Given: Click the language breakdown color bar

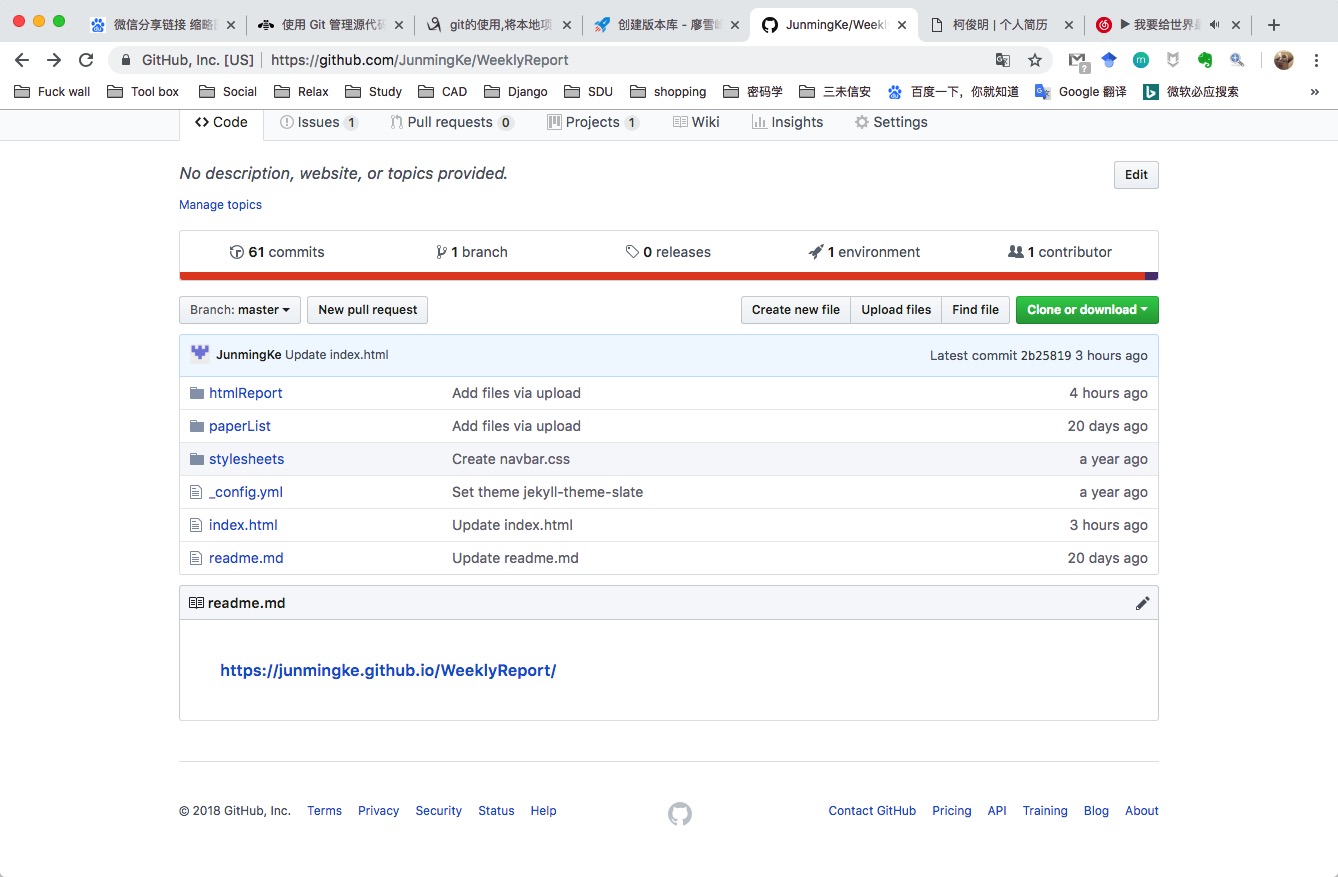Looking at the screenshot, I should tap(669, 276).
